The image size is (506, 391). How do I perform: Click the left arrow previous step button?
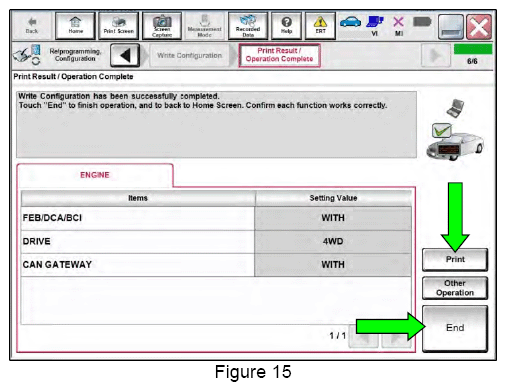(125, 55)
